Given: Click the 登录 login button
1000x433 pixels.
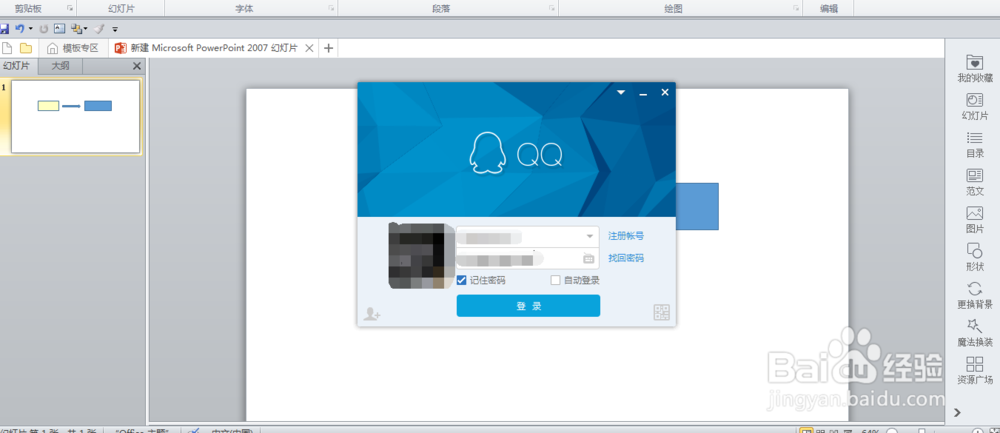Looking at the screenshot, I should (x=528, y=306).
